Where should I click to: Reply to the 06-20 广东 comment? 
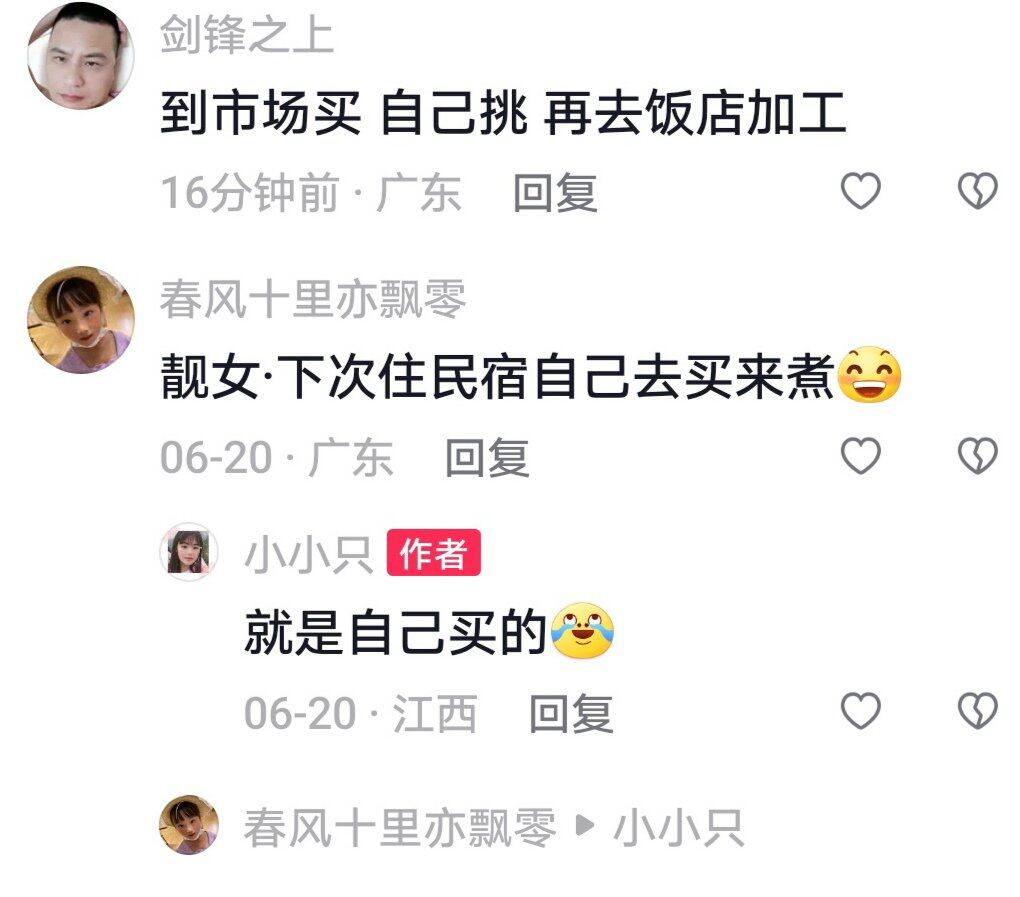(487, 458)
